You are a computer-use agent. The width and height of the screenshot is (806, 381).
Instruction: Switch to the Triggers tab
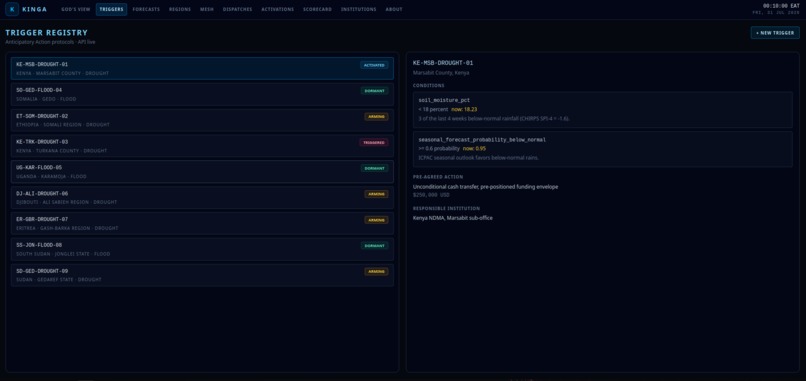coord(112,9)
